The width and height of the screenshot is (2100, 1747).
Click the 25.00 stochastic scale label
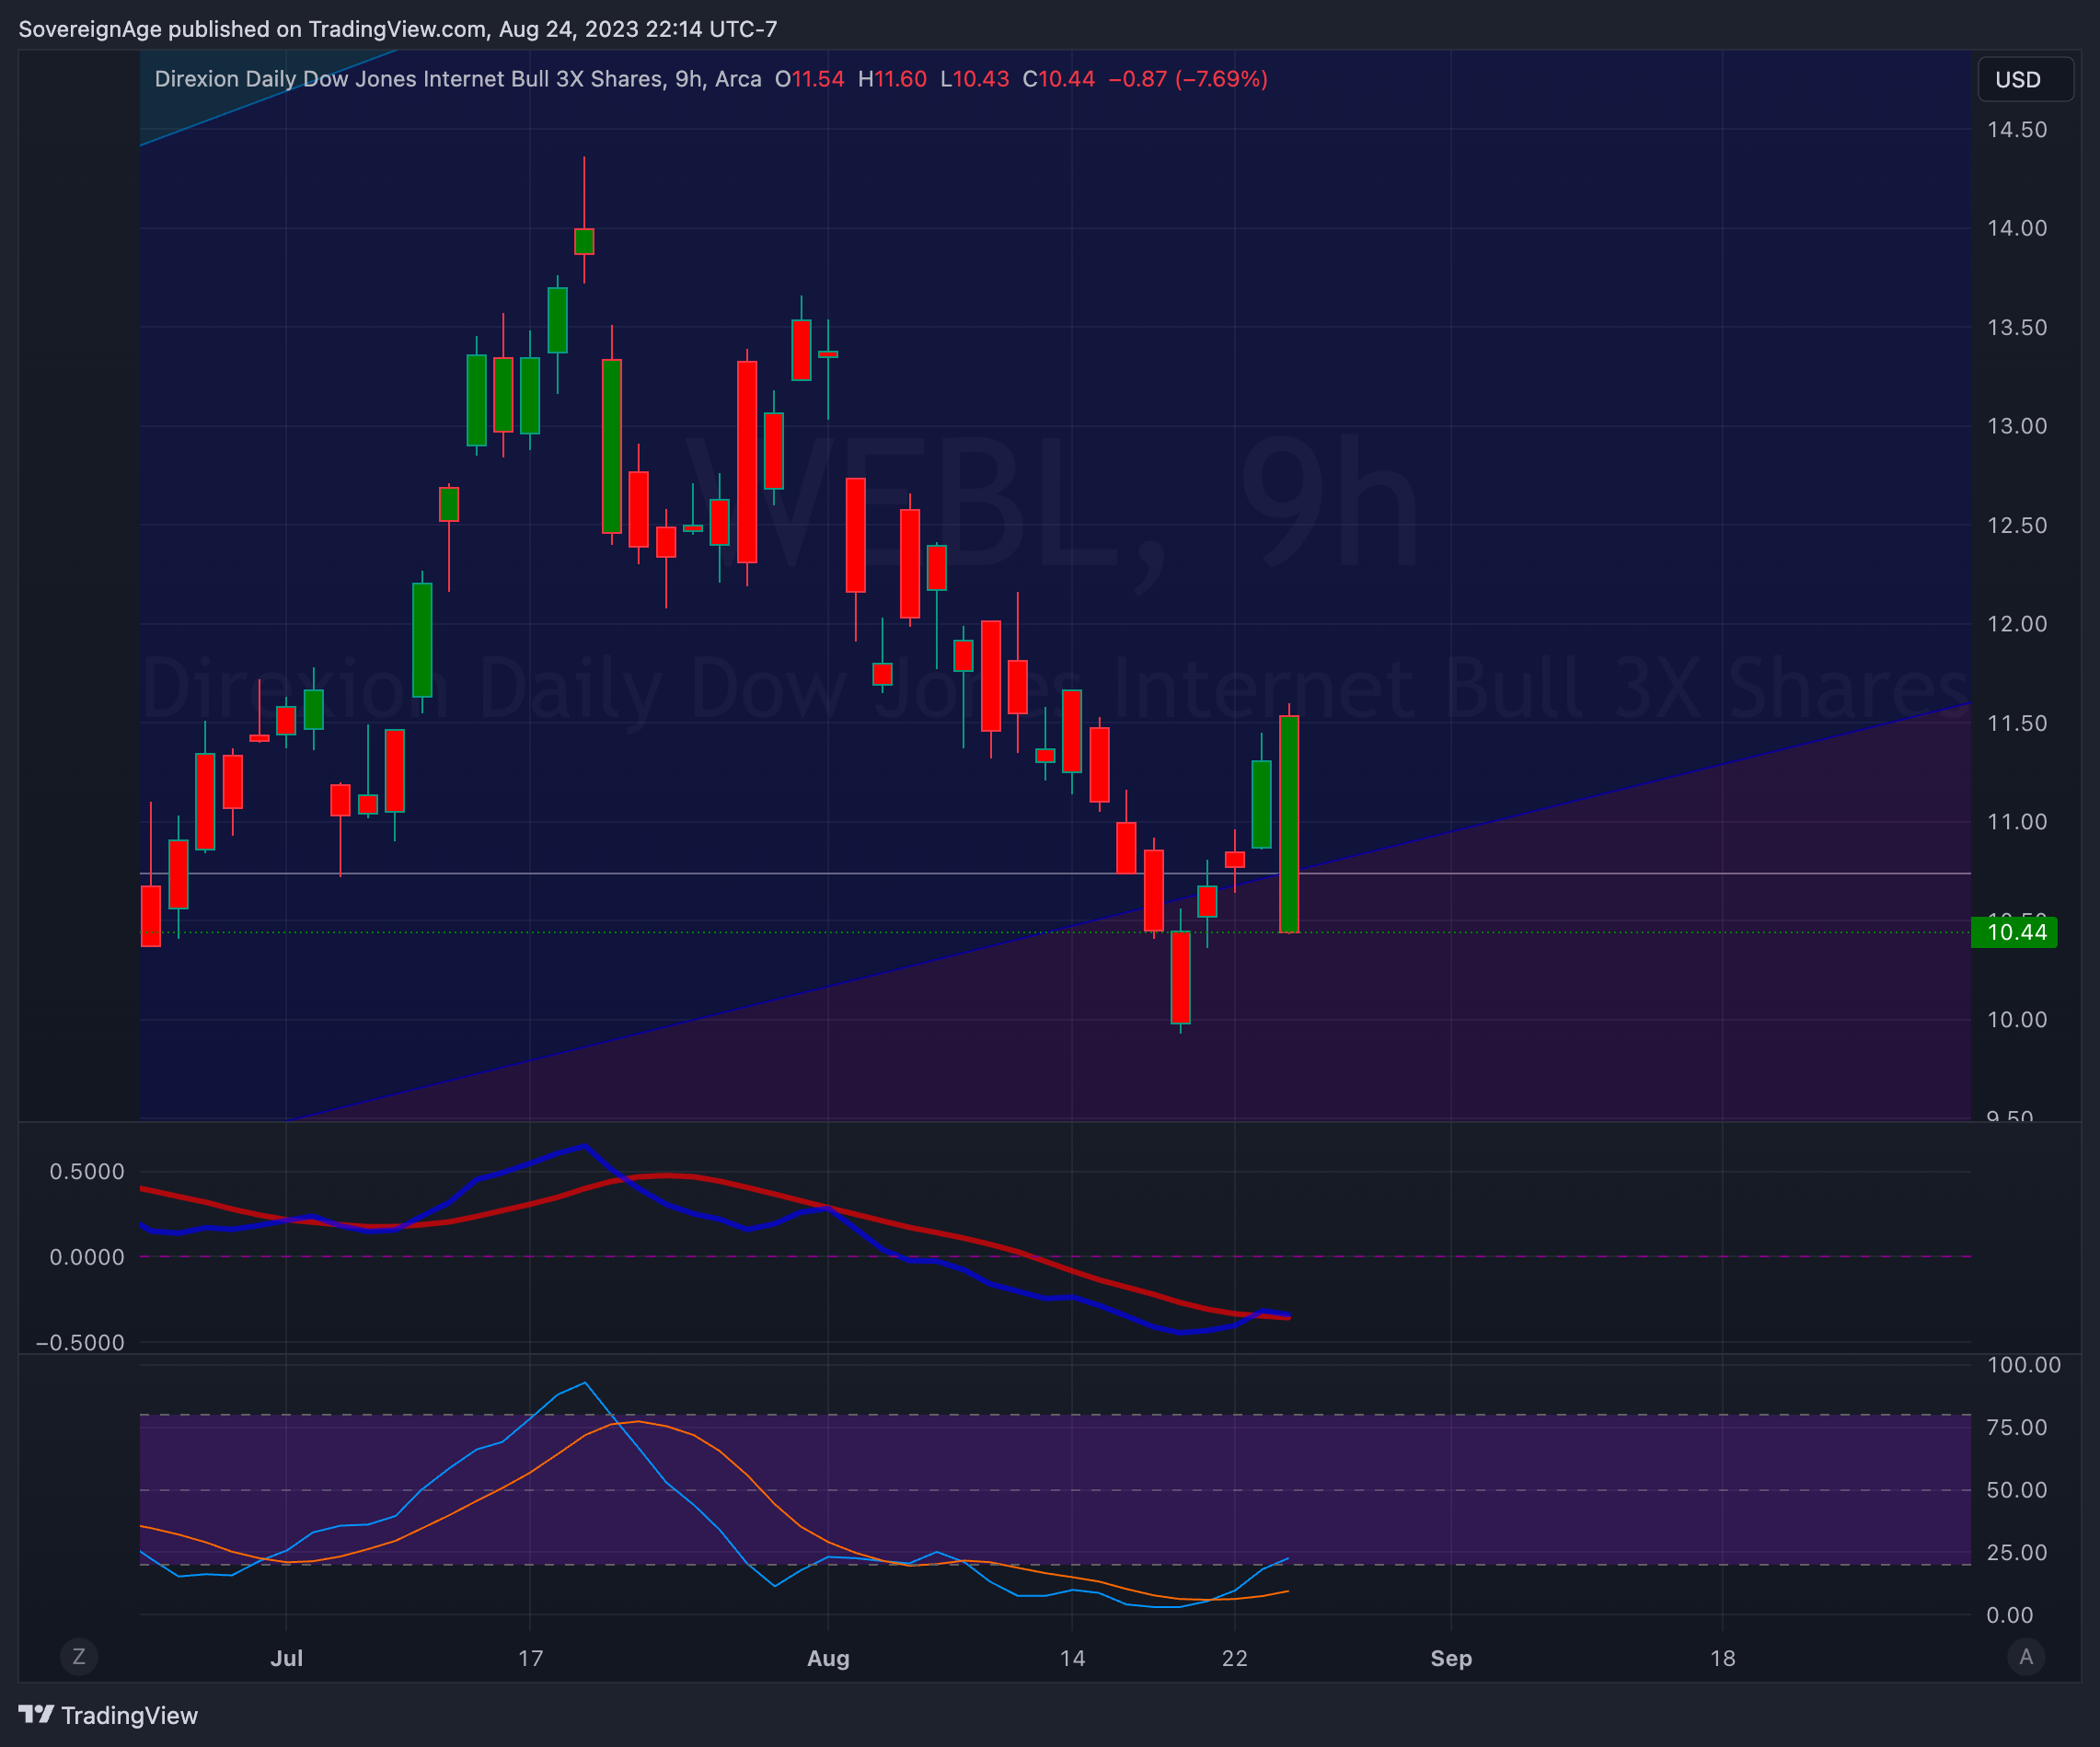coord(2017,1553)
